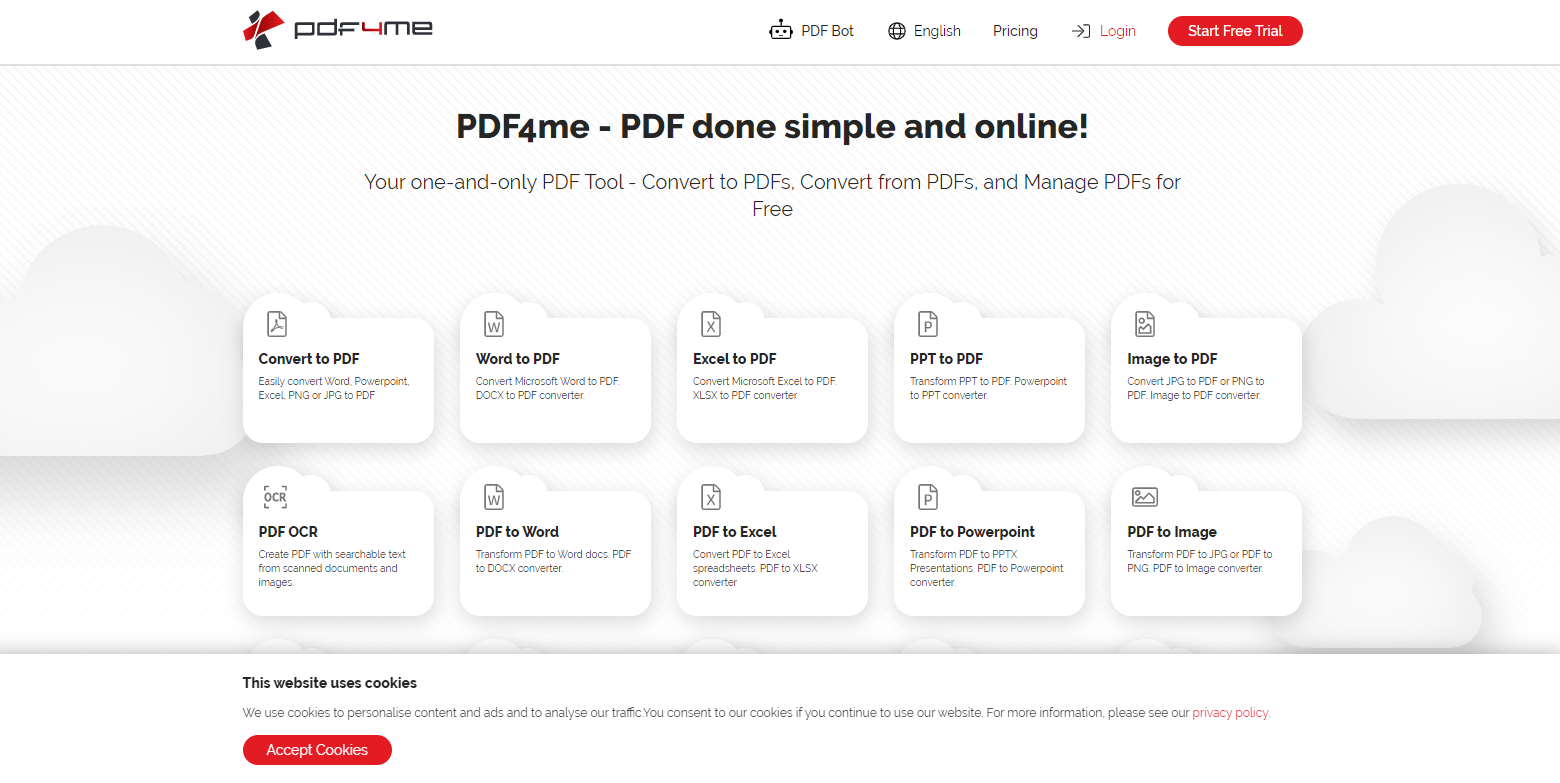Click the Login arrow icon

point(1080,31)
